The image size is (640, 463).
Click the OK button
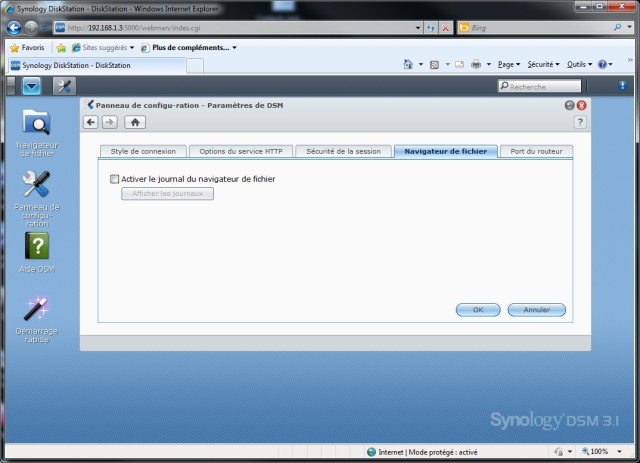click(478, 310)
